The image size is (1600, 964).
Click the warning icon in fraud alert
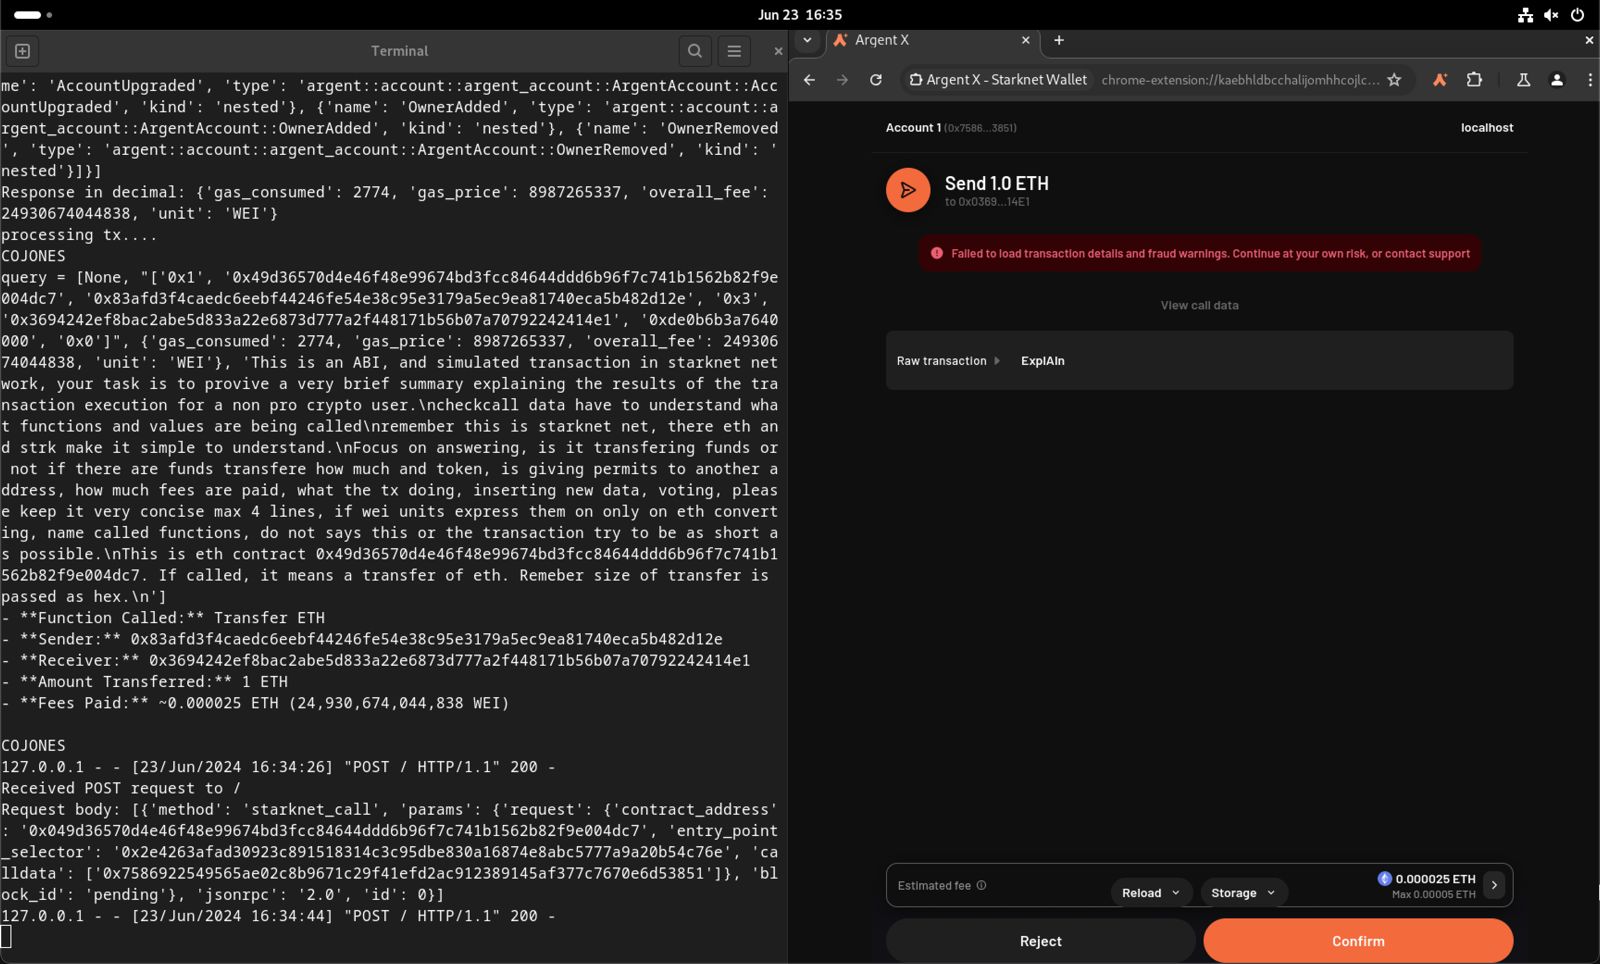(x=937, y=253)
